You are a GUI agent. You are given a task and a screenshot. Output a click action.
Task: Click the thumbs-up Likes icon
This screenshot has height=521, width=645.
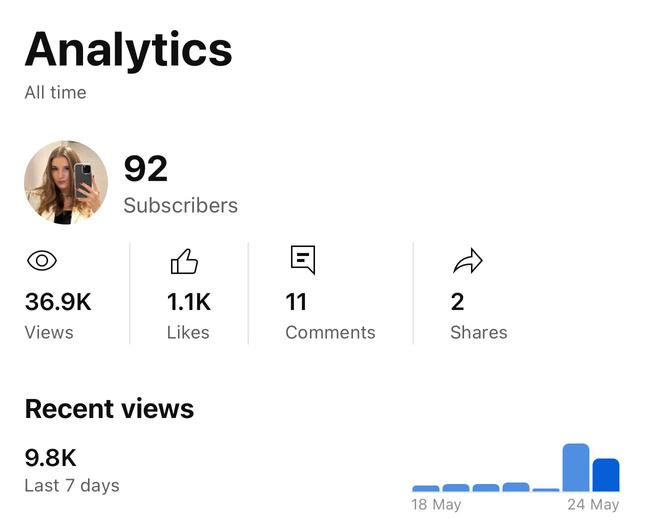click(184, 262)
